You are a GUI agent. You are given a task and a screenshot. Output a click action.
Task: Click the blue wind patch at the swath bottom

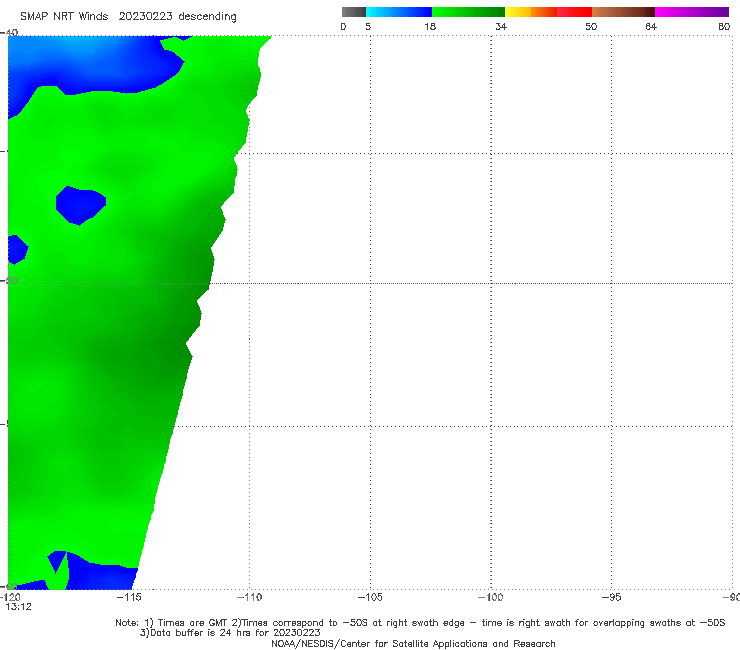pyautogui.click(x=101, y=576)
